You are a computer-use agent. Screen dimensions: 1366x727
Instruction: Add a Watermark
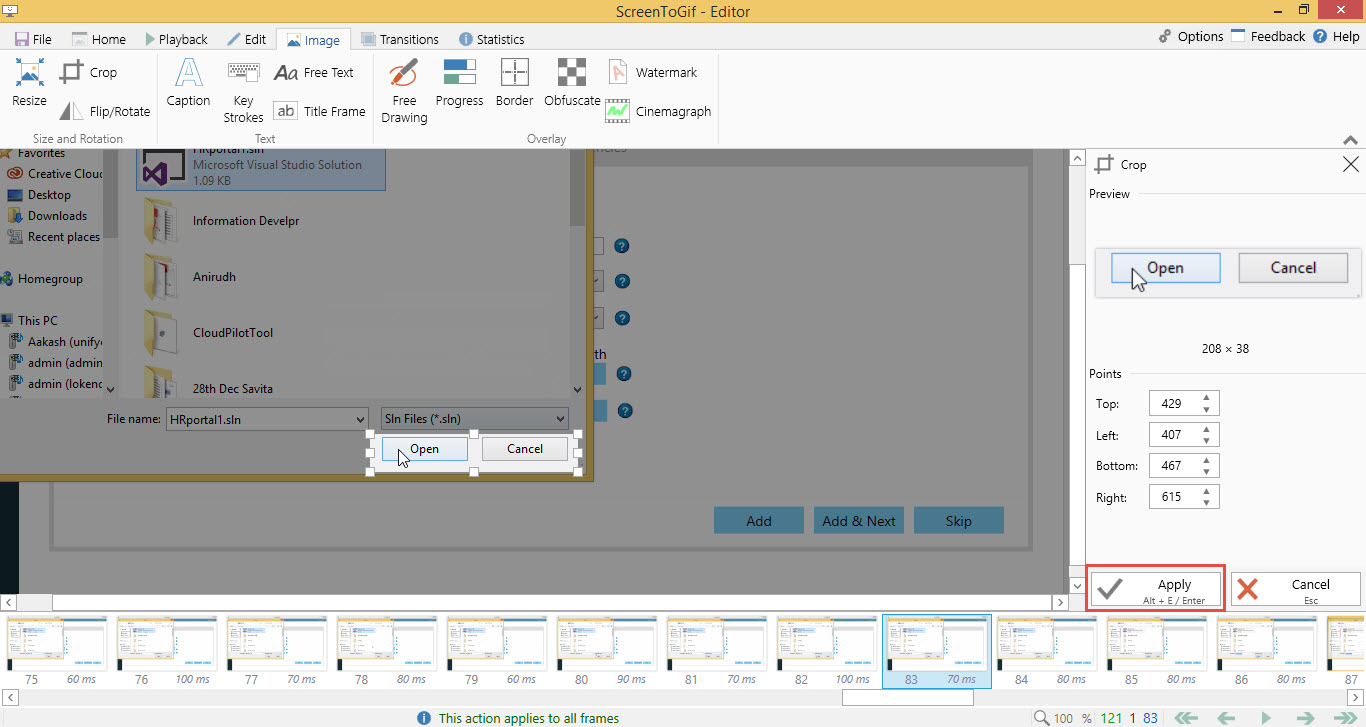click(x=652, y=72)
